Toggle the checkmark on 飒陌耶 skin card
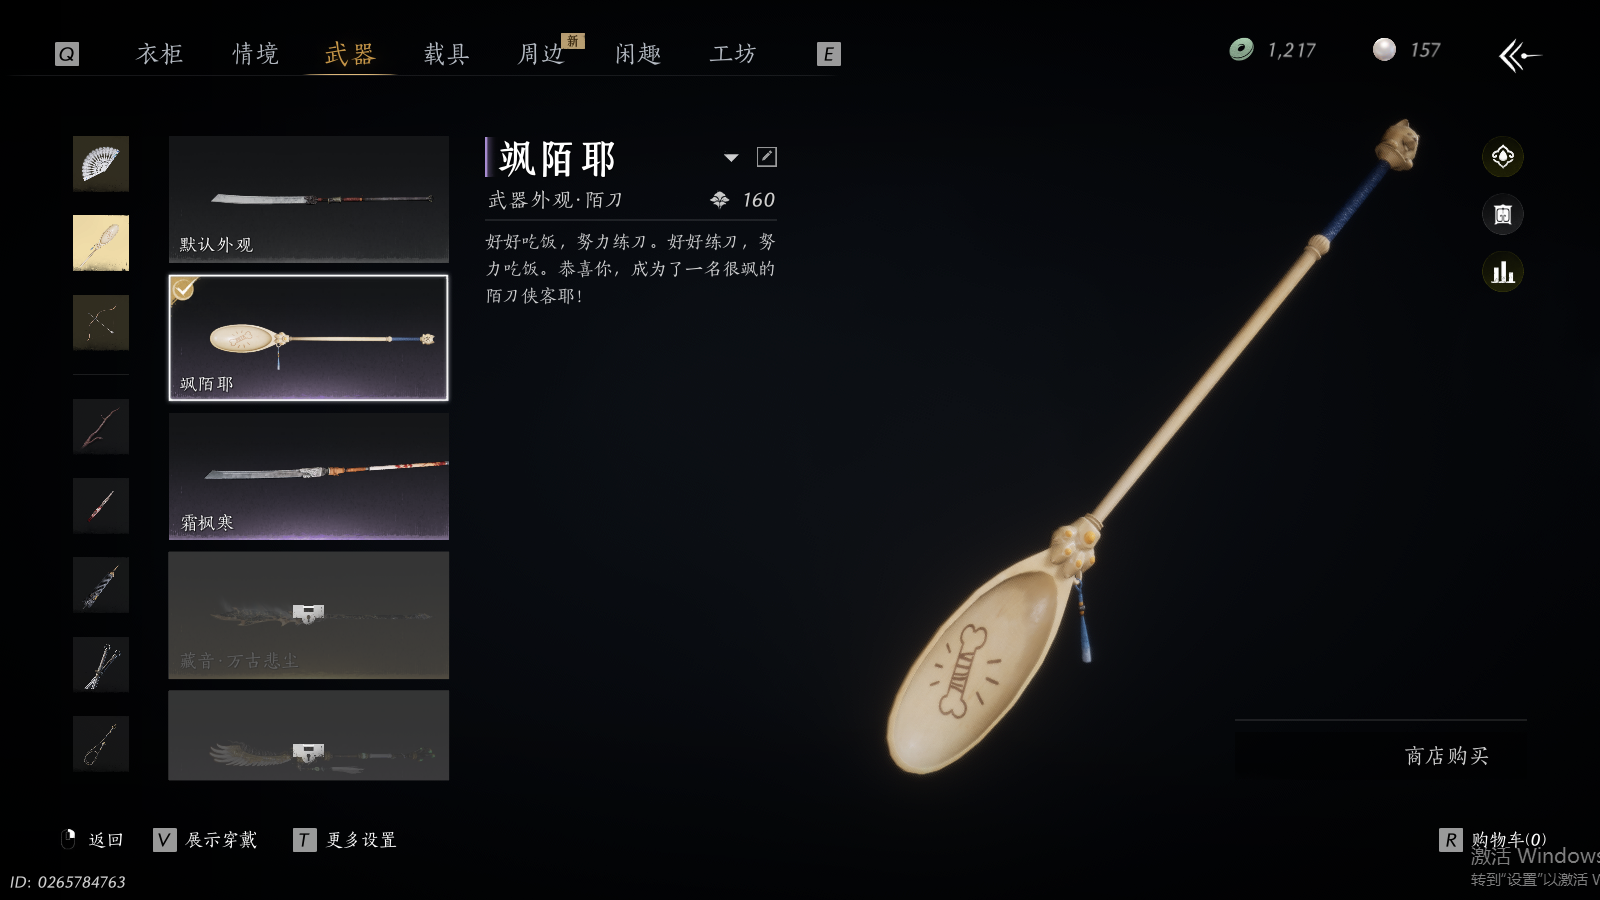Screen dimensions: 1600x900 184,289
